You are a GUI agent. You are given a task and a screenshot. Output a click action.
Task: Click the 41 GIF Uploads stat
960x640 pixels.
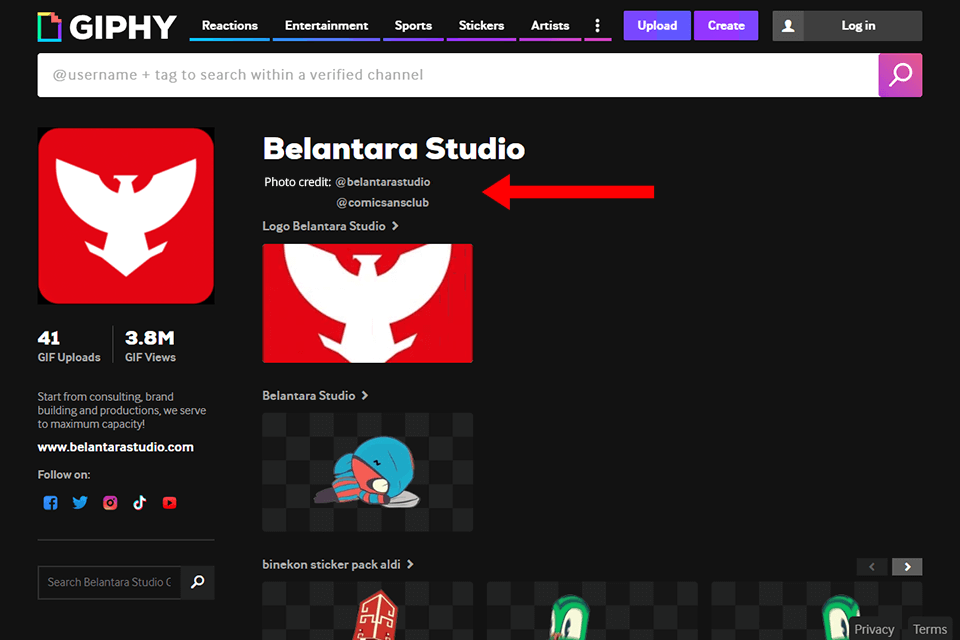(x=69, y=347)
